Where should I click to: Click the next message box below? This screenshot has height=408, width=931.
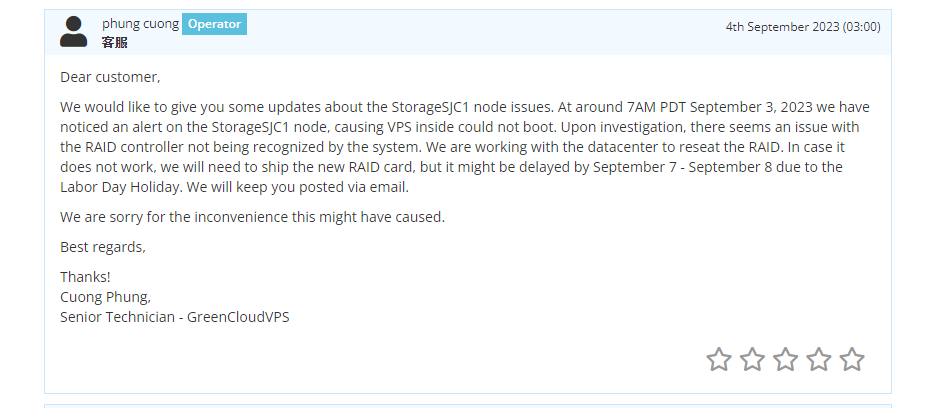pos(467,405)
